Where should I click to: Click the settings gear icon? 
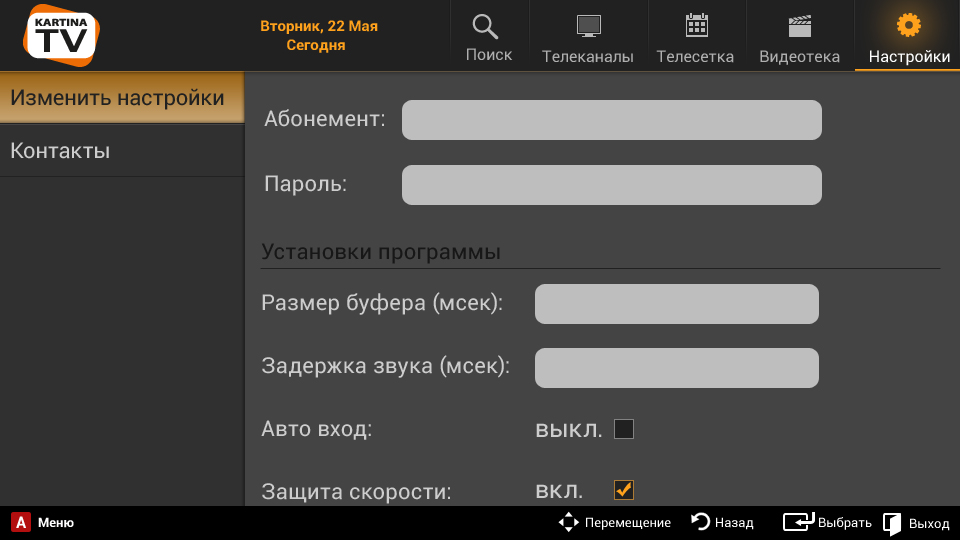pyautogui.click(x=908, y=26)
